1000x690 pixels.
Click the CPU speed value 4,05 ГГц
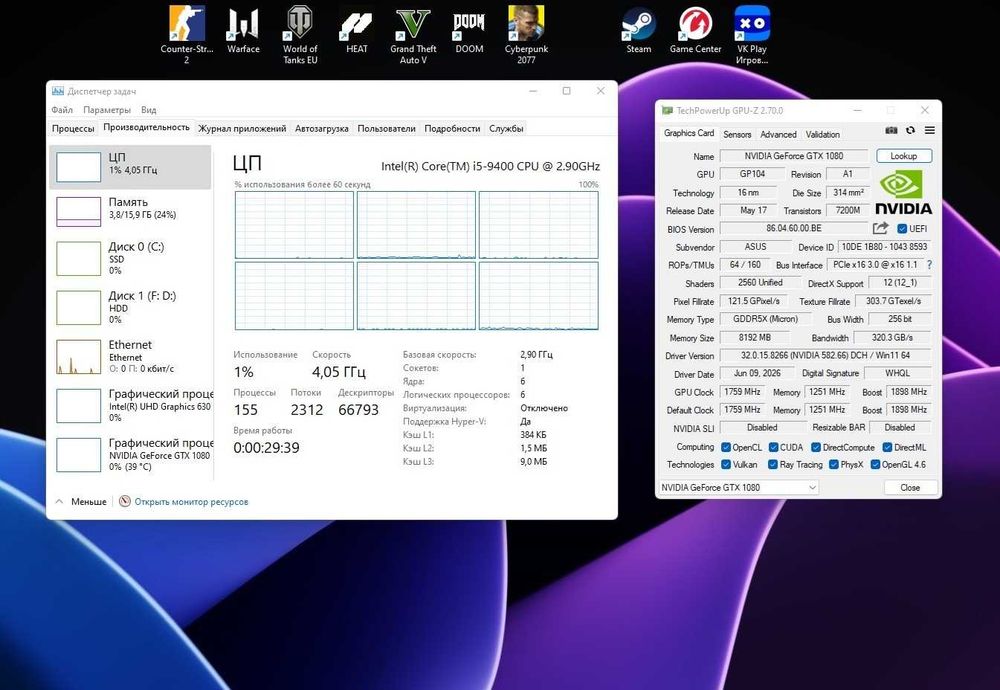(339, 372)
